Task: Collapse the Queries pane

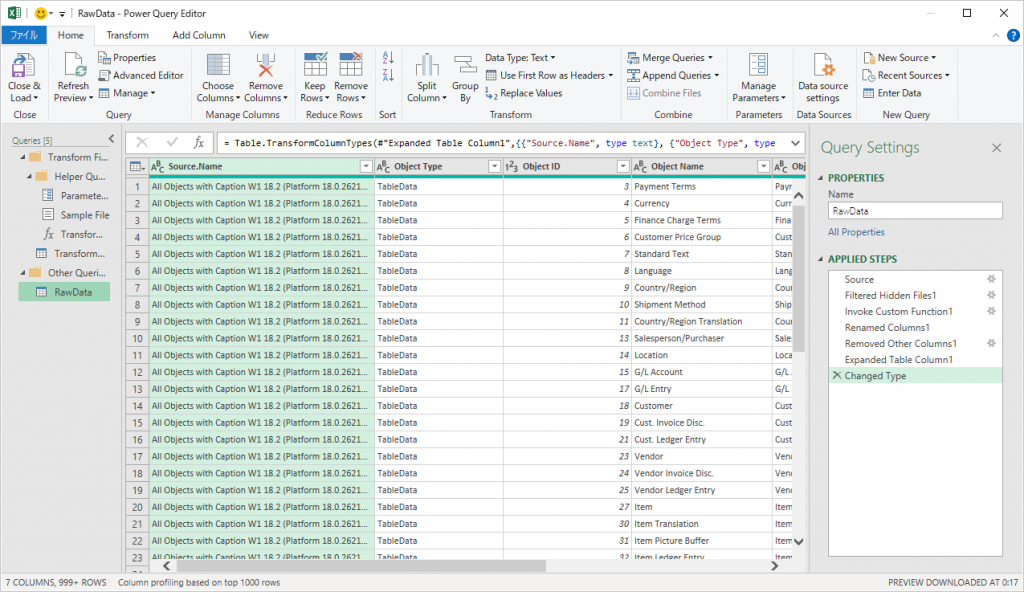Action: pyautogui.click(x=111, y=139)
